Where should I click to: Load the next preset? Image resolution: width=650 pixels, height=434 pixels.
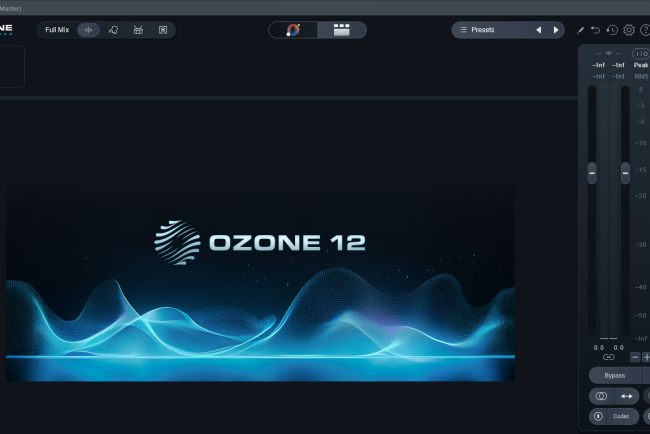coord(556,30)
